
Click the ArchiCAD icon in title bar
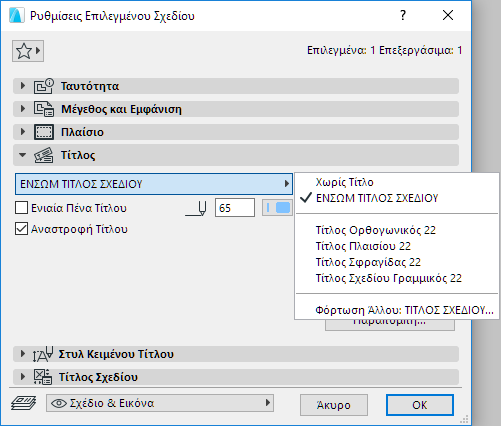pos(17,15)
